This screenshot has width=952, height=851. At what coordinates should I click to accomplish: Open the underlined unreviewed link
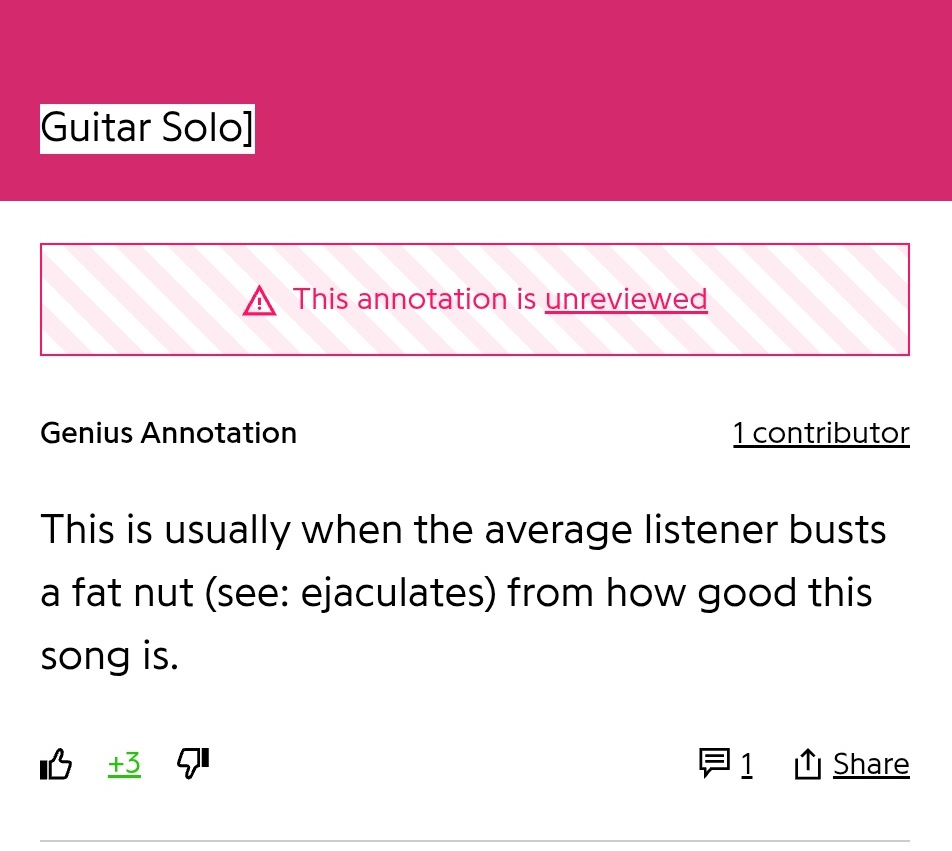click(626, 299)
